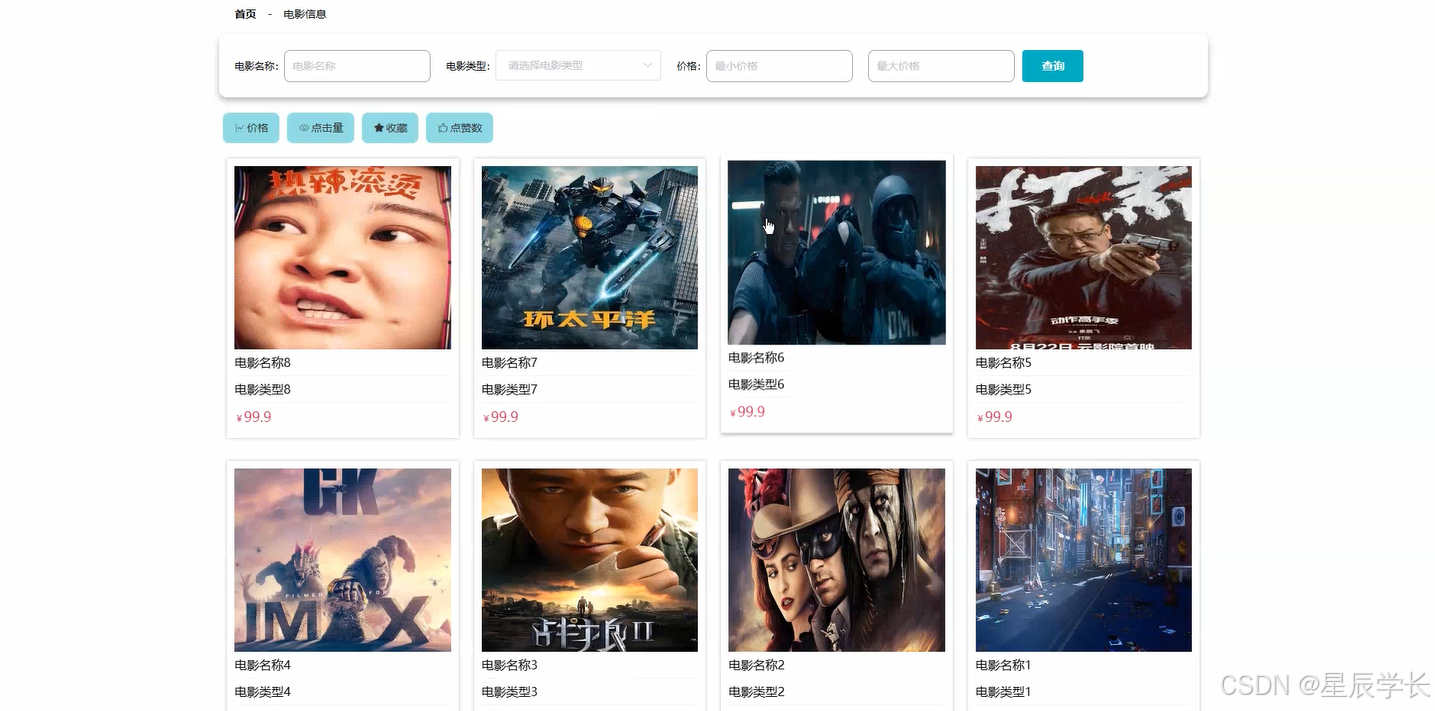Click the title text 电影名称8

pos(263,363)
